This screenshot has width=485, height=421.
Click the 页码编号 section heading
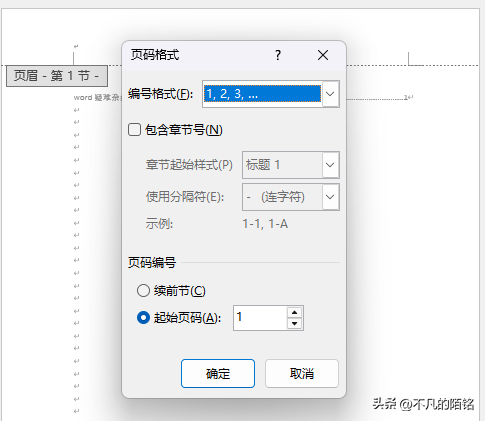coord(152,263)
